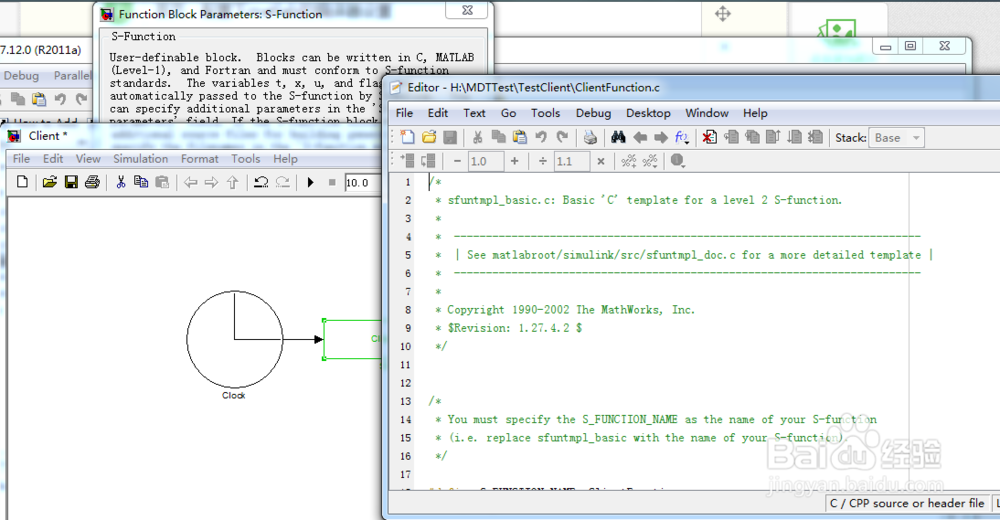Create new model in Client toolbar

coord(22,182)
